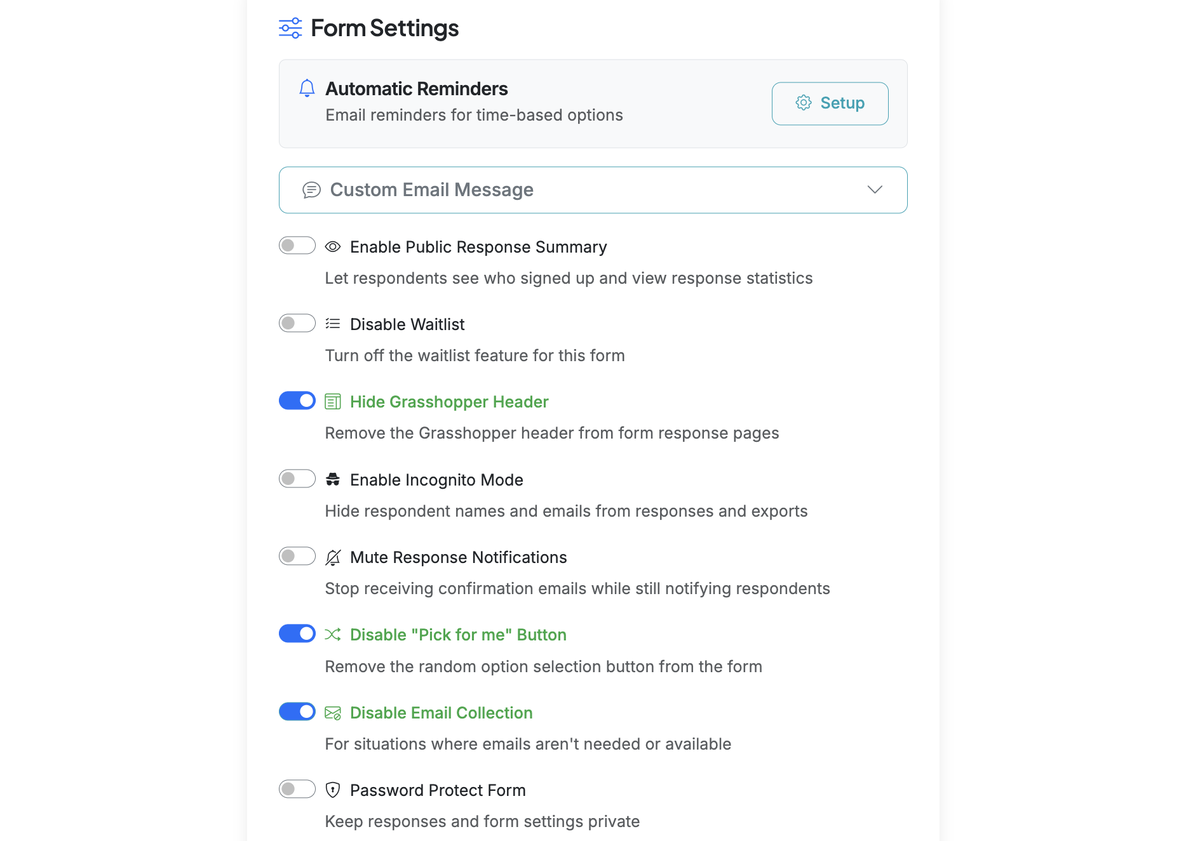This screenshot has height=841, width=1200.
Task: Enable the Public Response Summary toggle
Action: click(297, 244)
